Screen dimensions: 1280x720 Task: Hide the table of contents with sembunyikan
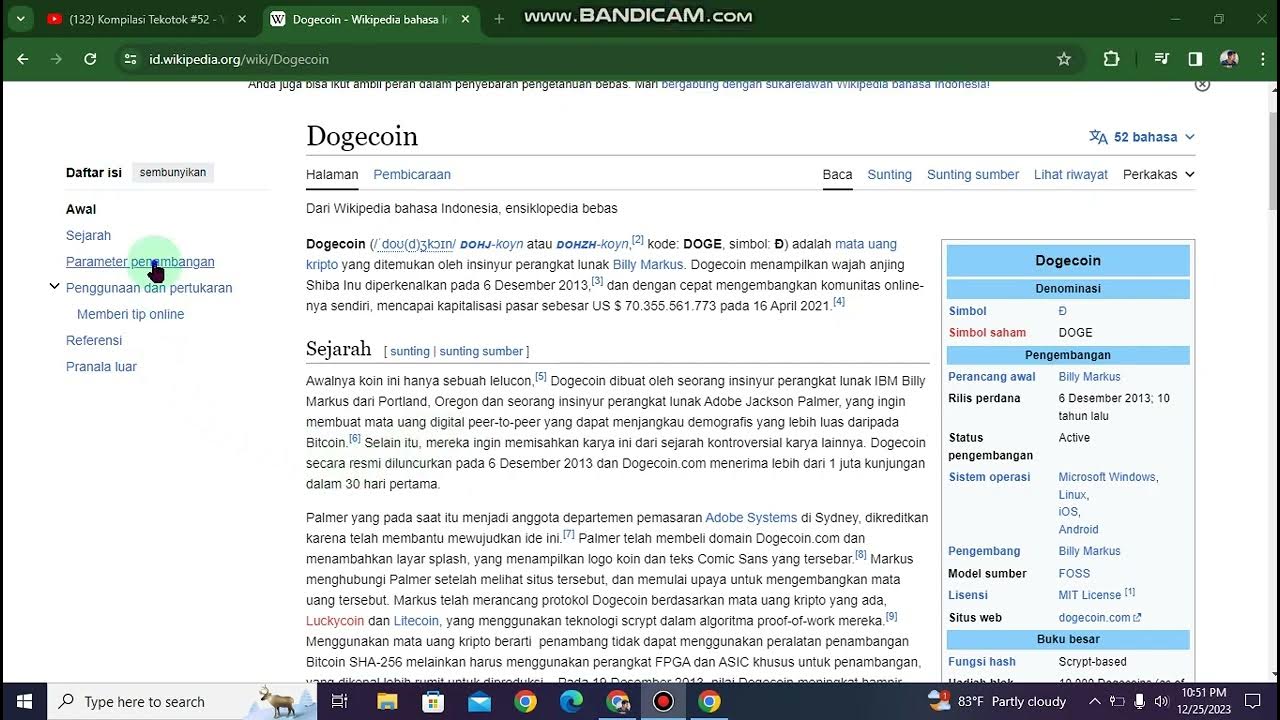(x=173, y=172)
